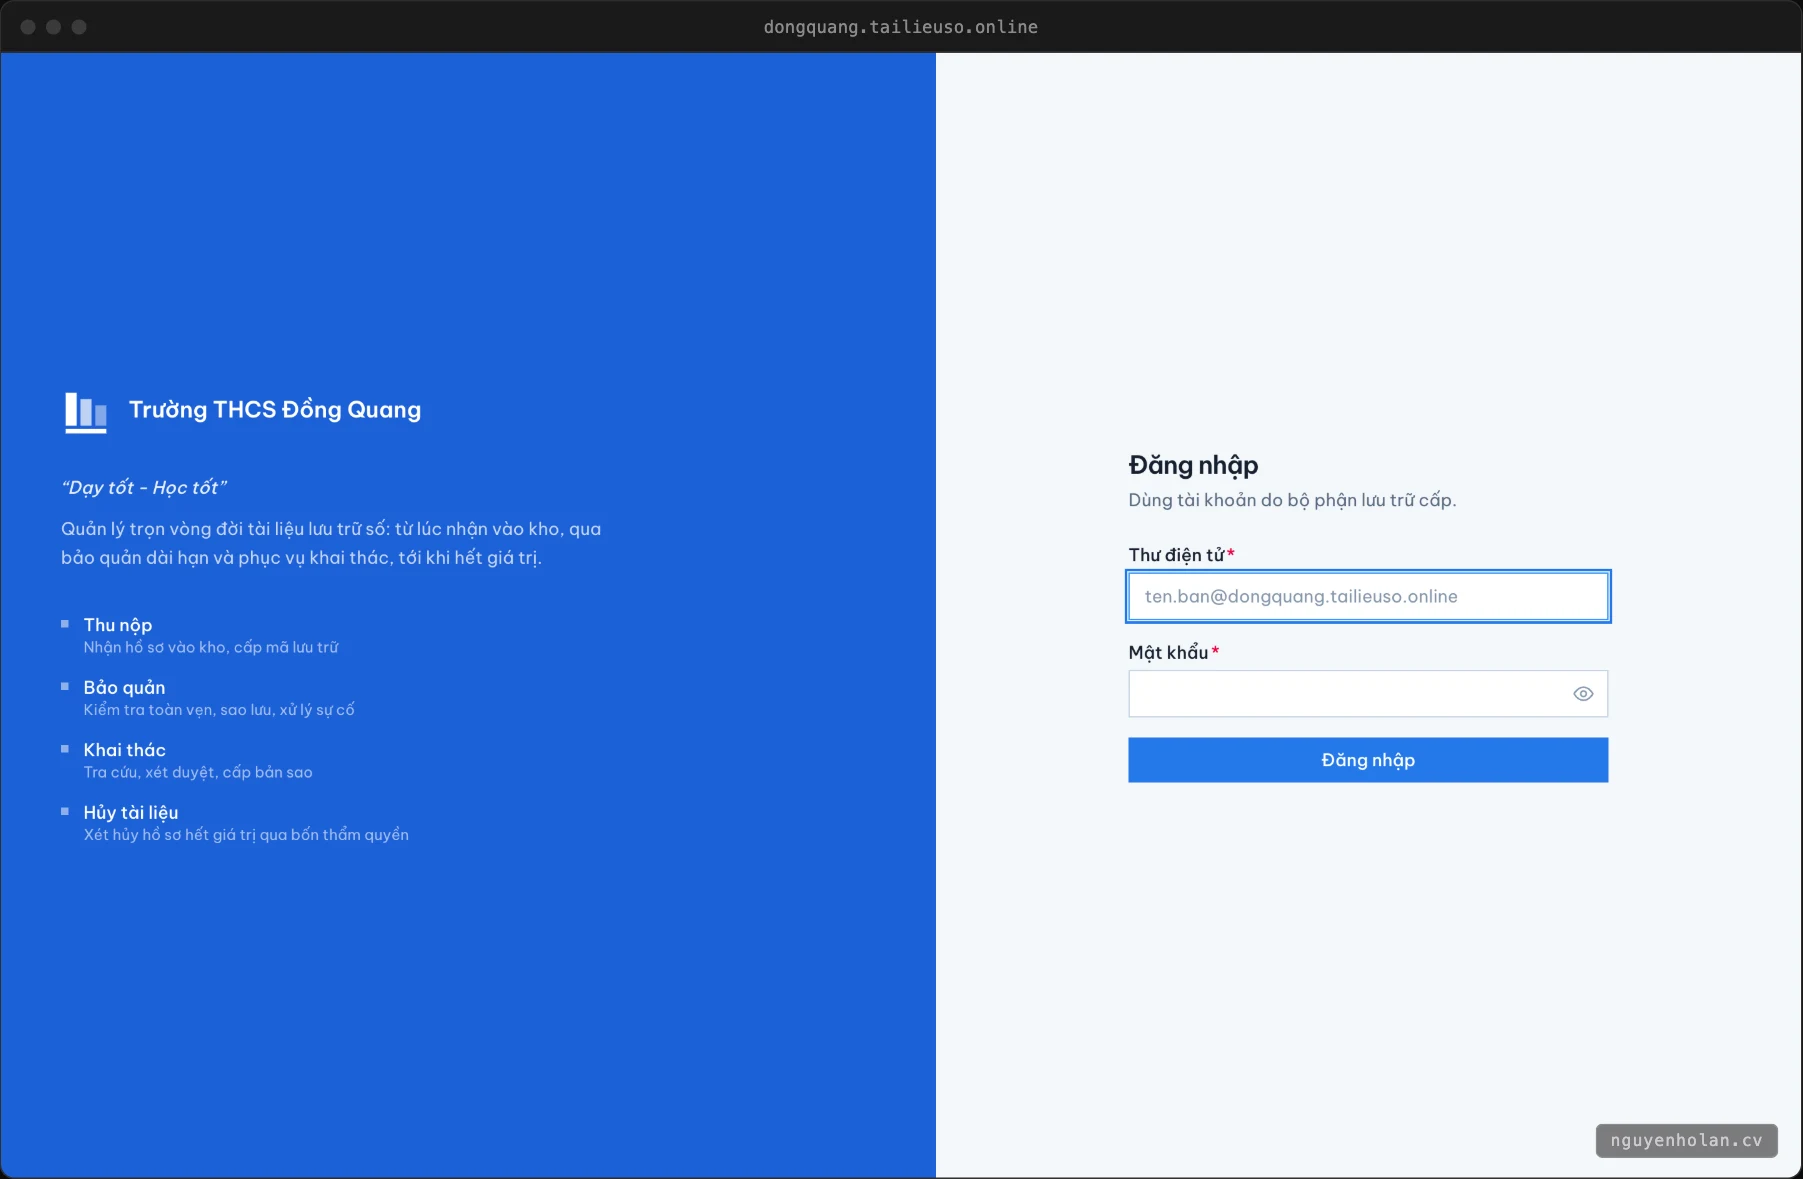Click the dongquang.tailieuso.online address bar text

tap(901, 27)
